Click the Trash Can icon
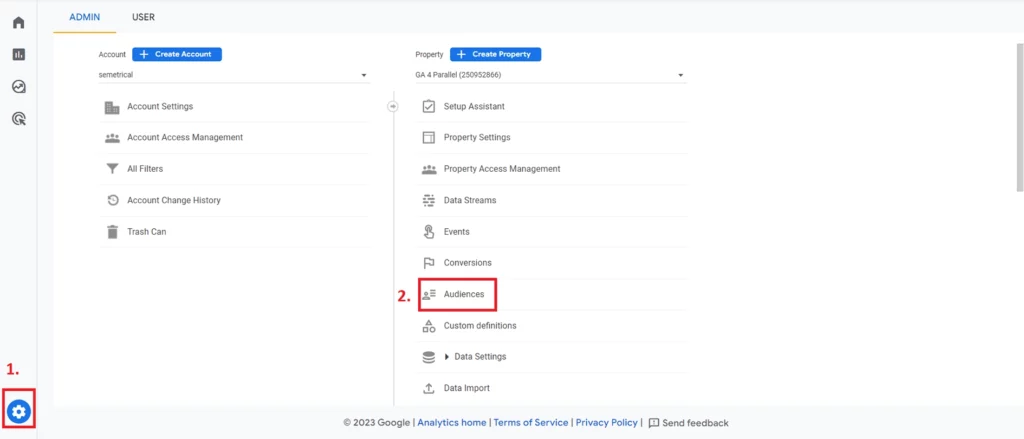 [112, 232]
